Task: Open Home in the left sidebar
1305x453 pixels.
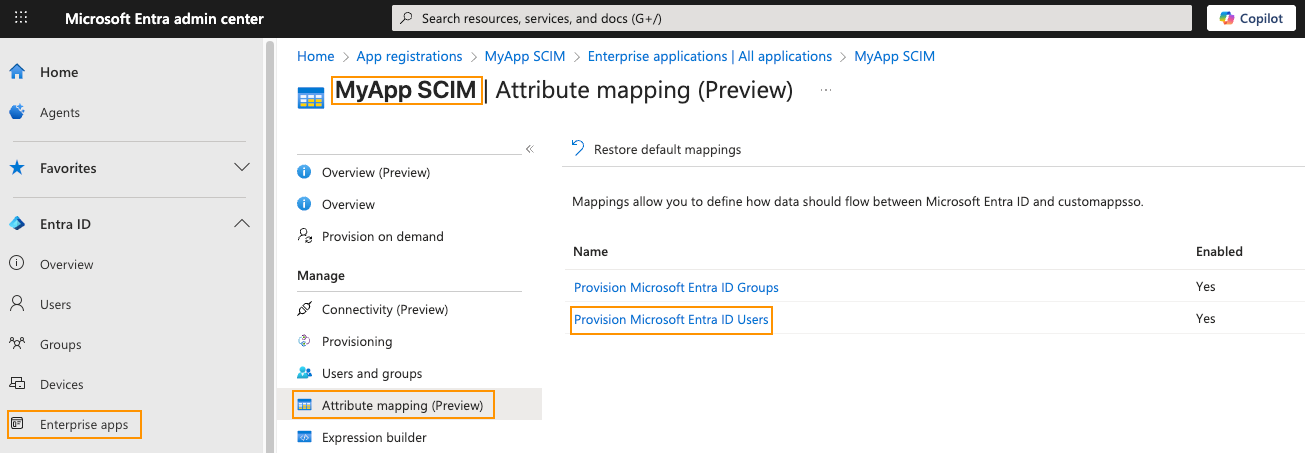Action: 59,73
